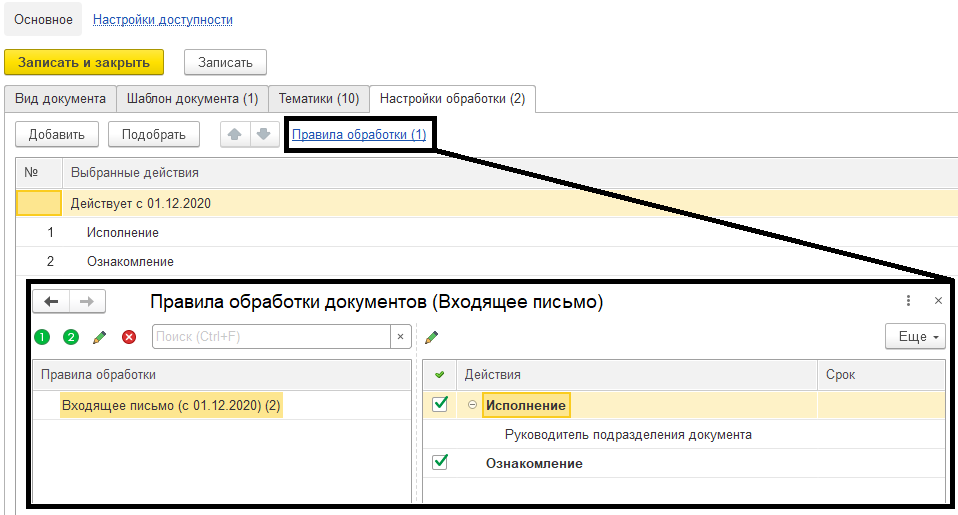Click the forward arrow in rules window
This screenshot has width=958, height=515.
[x=87, y=301]
